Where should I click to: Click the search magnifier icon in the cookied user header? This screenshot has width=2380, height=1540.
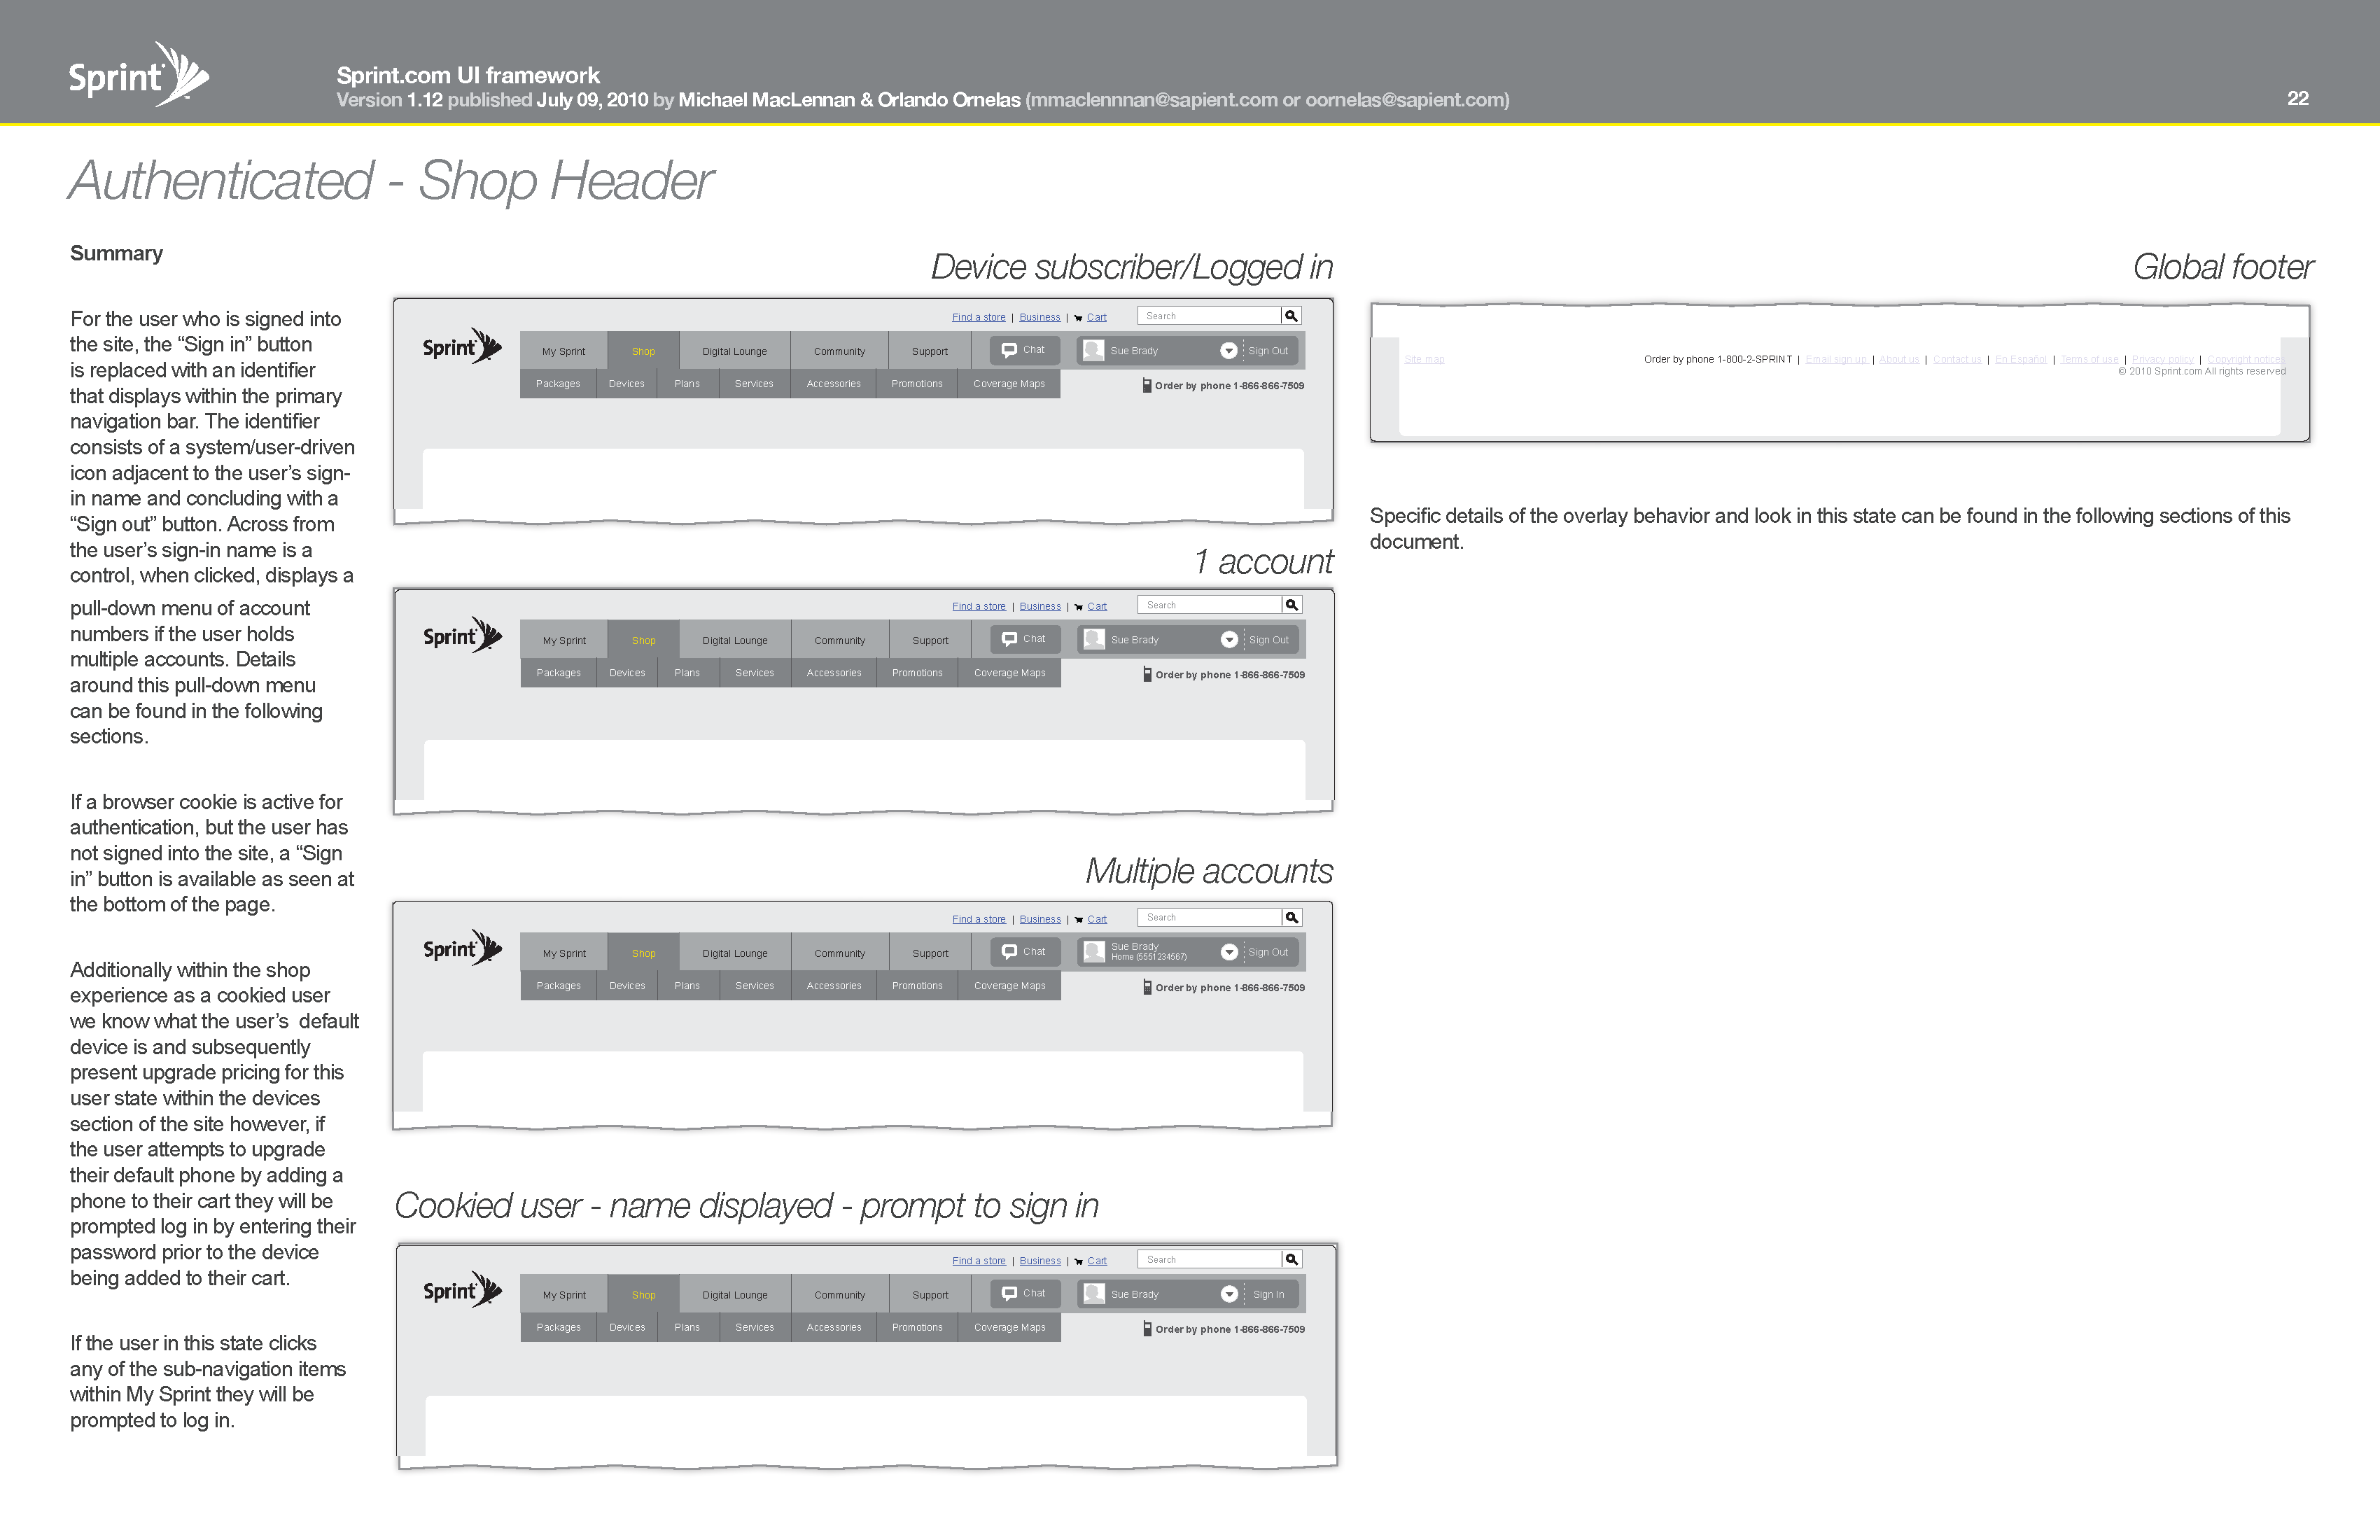point(1291,1260)
